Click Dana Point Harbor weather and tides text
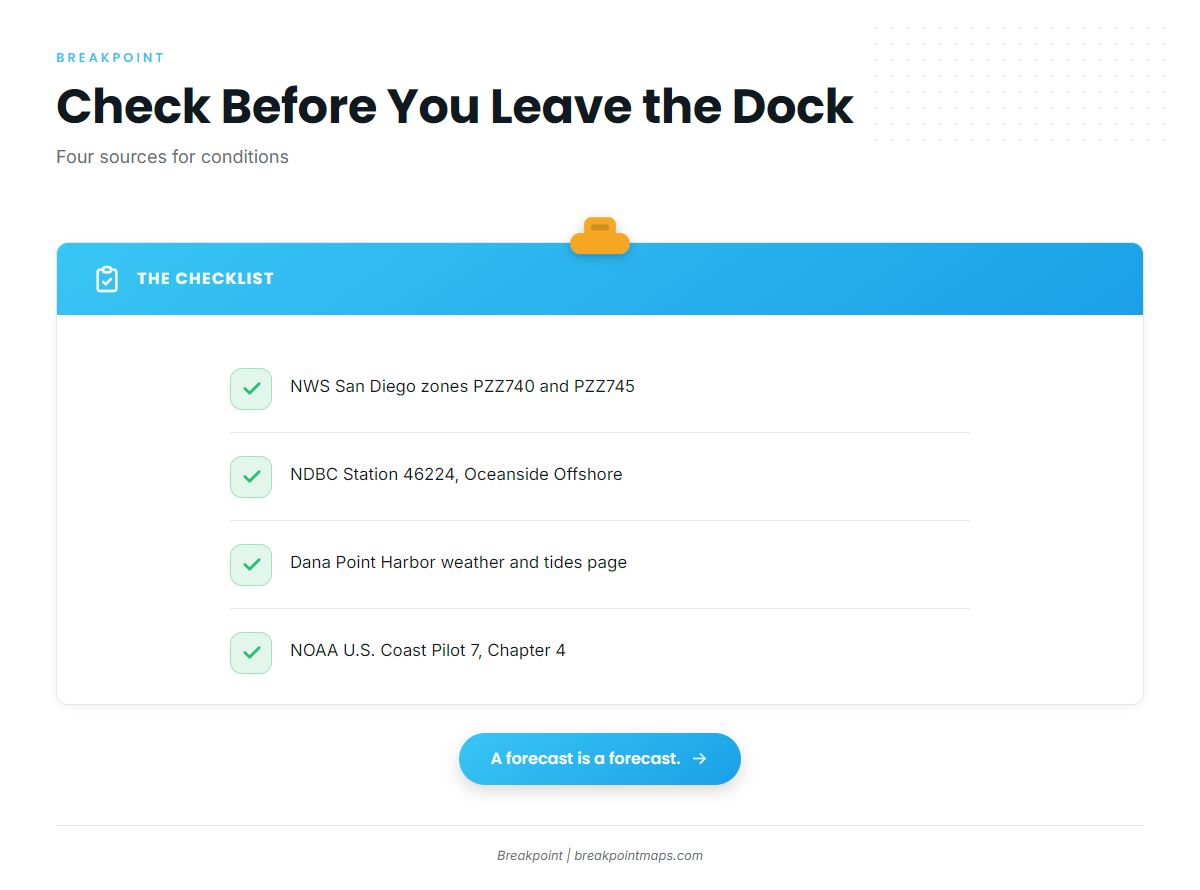The width and height of the screenshot is (1200, 890). pyautogui.click(x=458, y=562)
